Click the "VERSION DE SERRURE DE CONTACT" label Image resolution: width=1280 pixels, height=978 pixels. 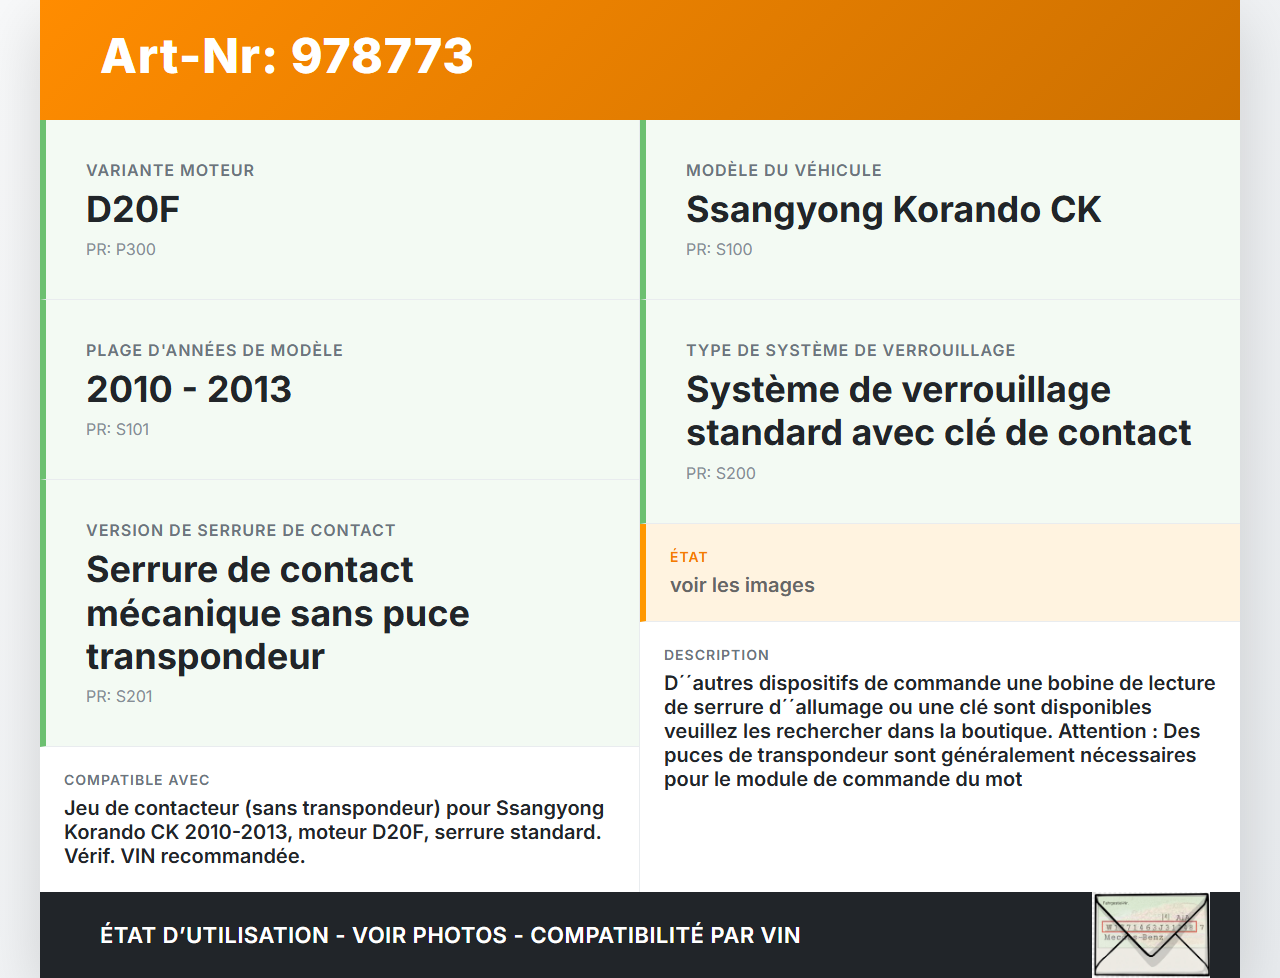(241, 530)
